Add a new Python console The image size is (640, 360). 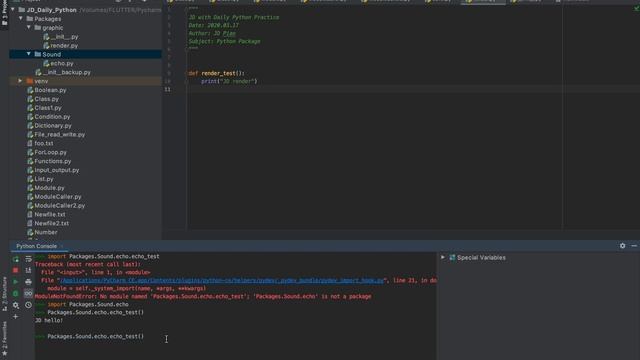(16, 316)
